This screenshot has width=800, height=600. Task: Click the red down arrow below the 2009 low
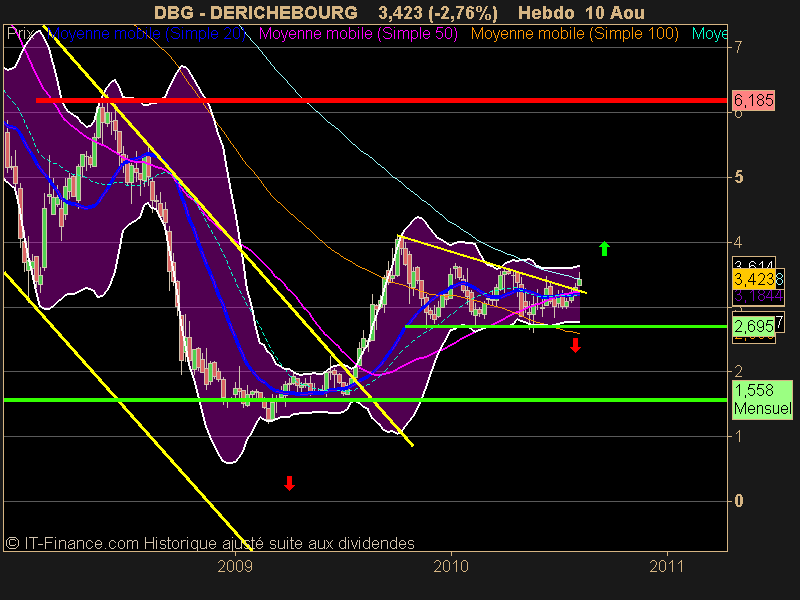pyautogui.click(x=289, y=483)
